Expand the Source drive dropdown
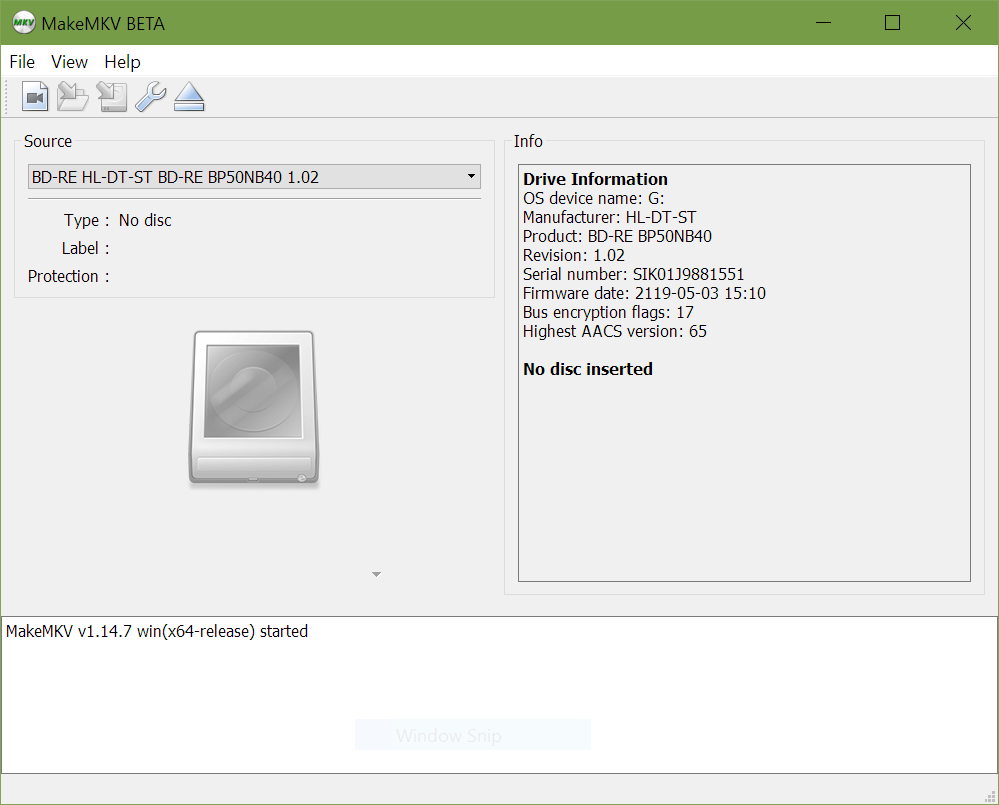Viewport: 999px width, 805px height. click(x=254, y=177)
